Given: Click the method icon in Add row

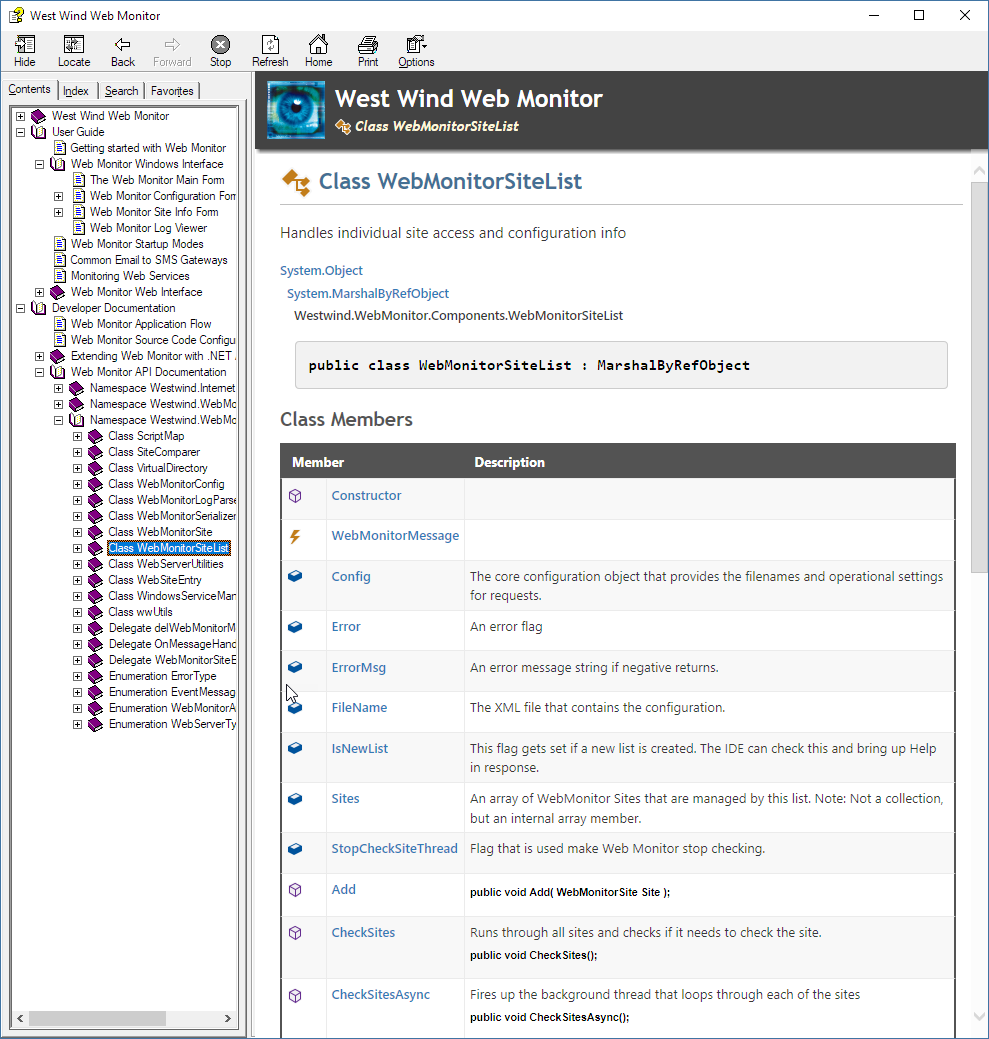Looking at the screenshot, I should pos(295,890).
